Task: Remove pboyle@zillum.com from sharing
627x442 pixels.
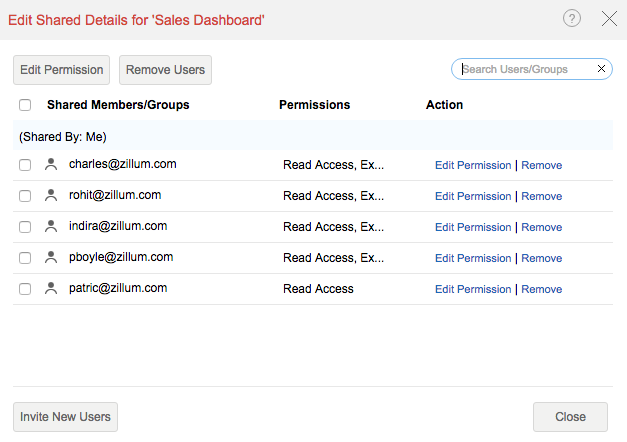Action: coord(541,258)
